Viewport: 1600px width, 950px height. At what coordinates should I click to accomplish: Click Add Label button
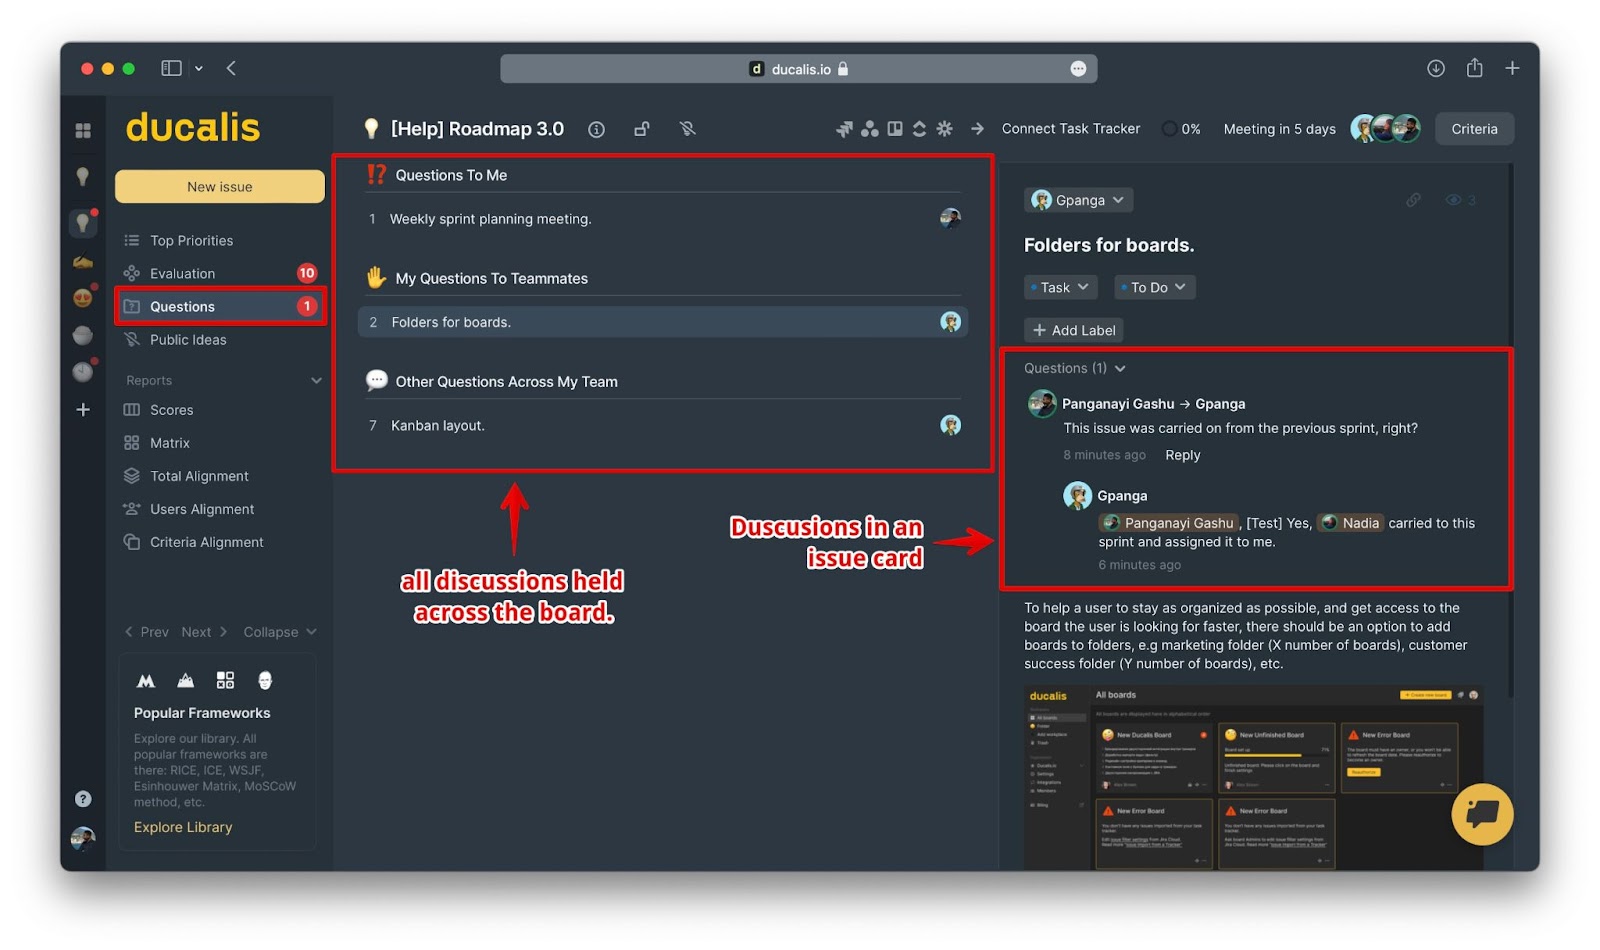1074,331
